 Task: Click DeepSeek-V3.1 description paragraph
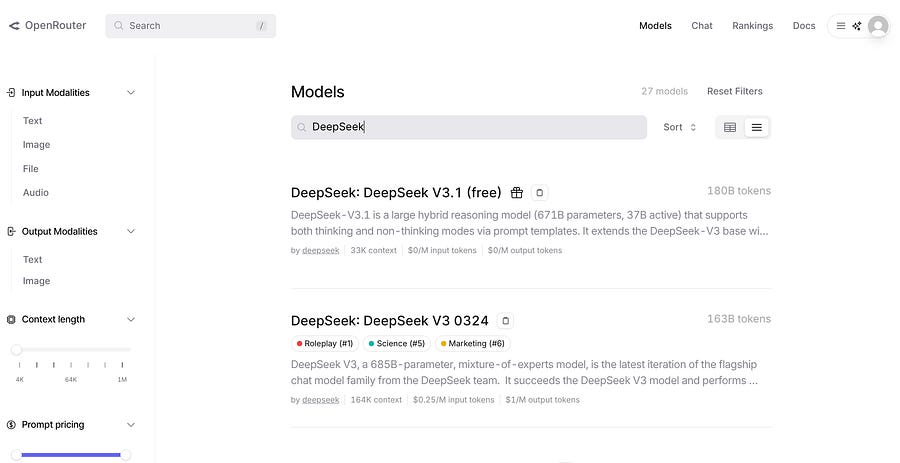(530, 223)
